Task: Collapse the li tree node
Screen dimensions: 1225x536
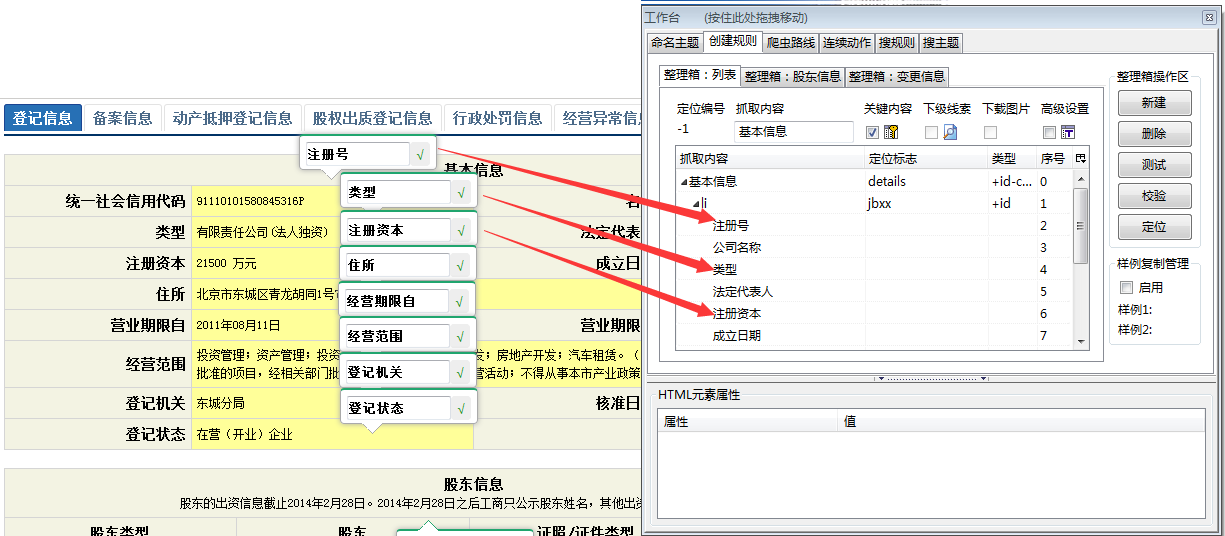Action: (696, 204)
